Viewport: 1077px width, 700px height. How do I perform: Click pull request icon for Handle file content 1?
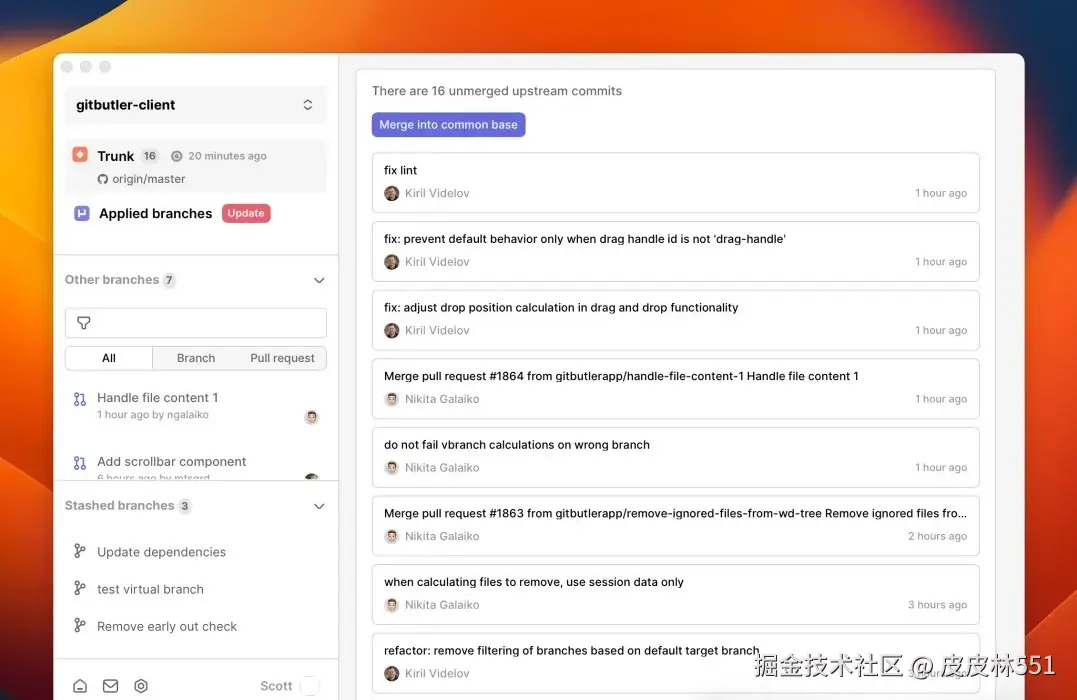(x=80, y=399)
